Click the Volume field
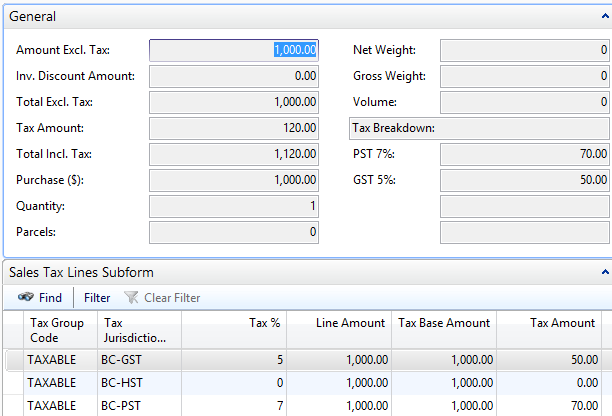 [525, 102]
